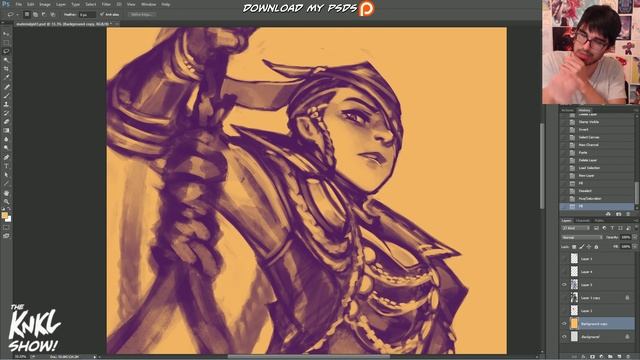Open the Image menu
This screenshot has height=360, width=640.
[45, 4]
